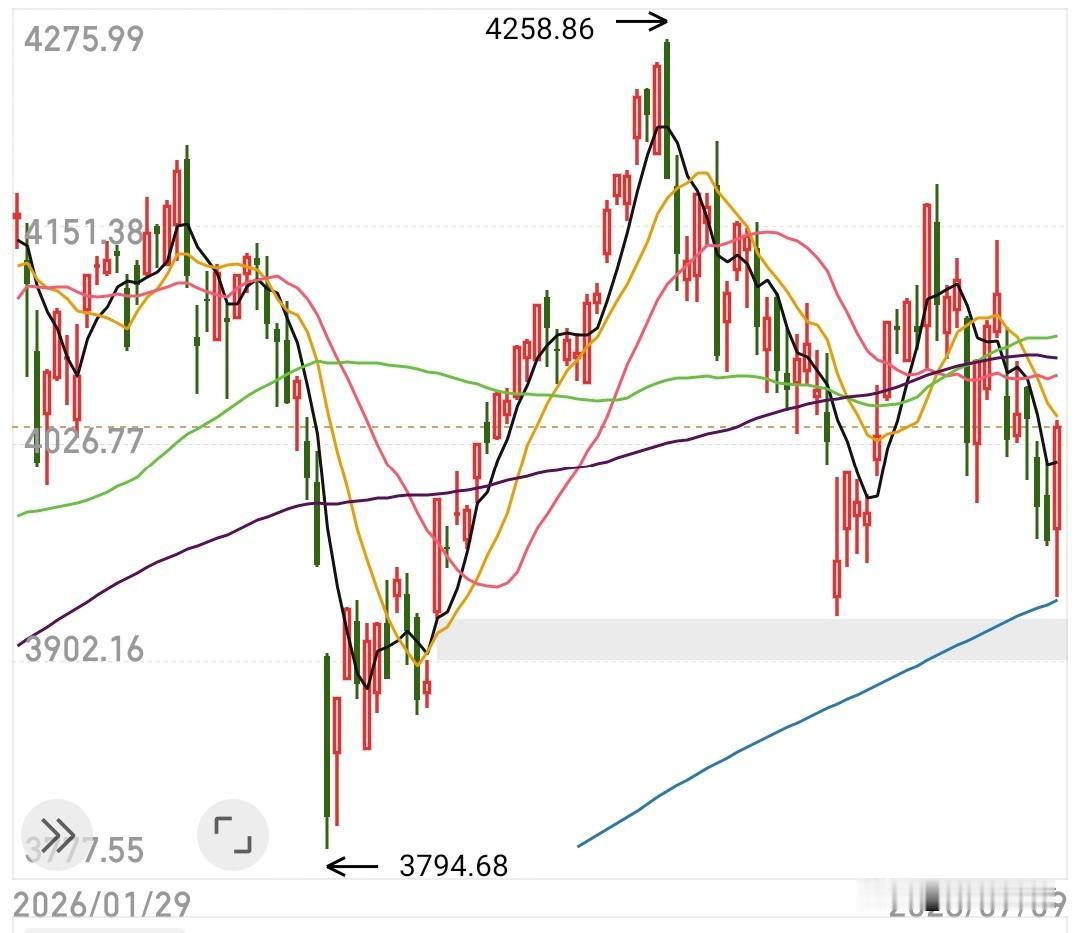Screen dimensions: 1080x933
Task: Click the arrow pointing to the 4258.86 high
Action: [x=641, y=22]
